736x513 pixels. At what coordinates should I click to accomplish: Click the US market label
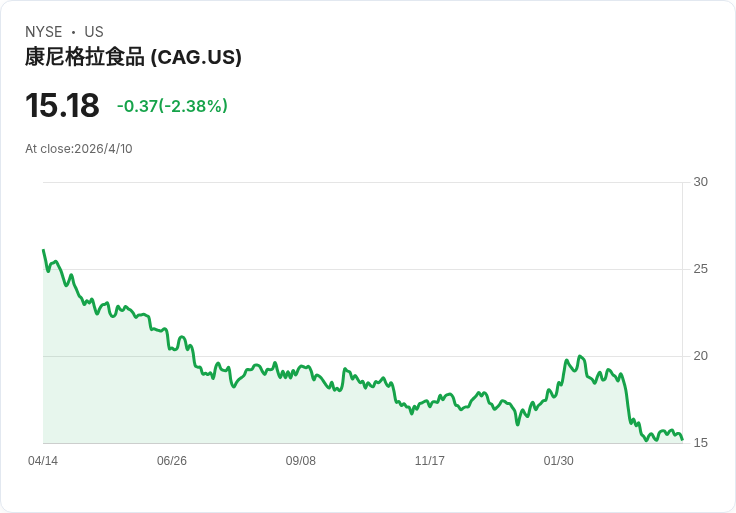point(94,32)
